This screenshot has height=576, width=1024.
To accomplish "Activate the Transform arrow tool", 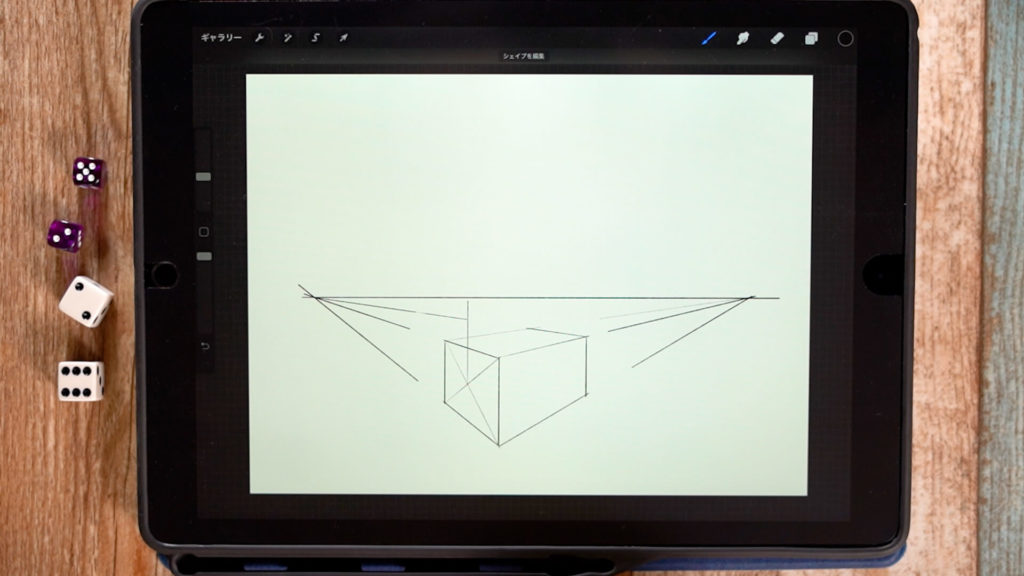I will click(x=344, y=38).
